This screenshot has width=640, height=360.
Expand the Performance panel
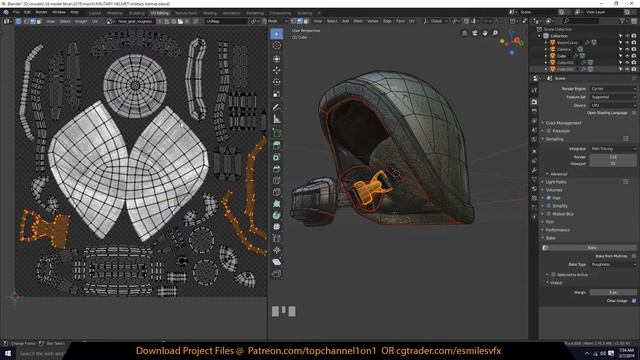click(558, 230)
